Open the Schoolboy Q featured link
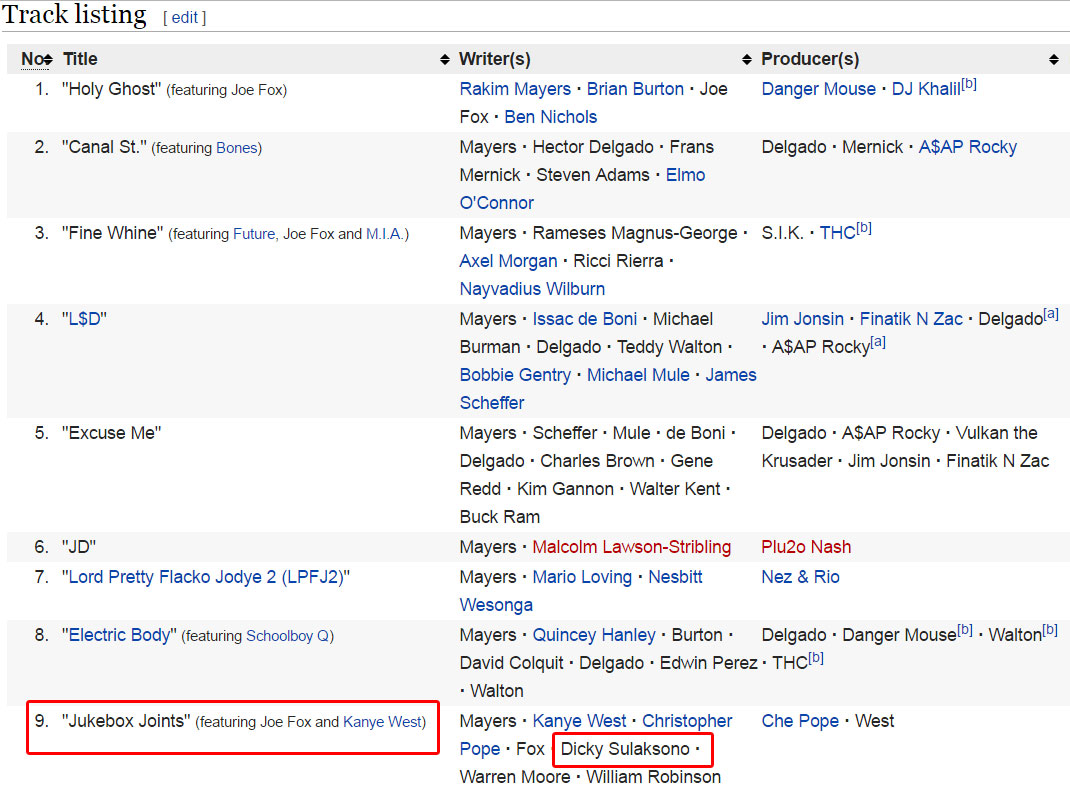1070x789 pixels. tap(287, 636)
